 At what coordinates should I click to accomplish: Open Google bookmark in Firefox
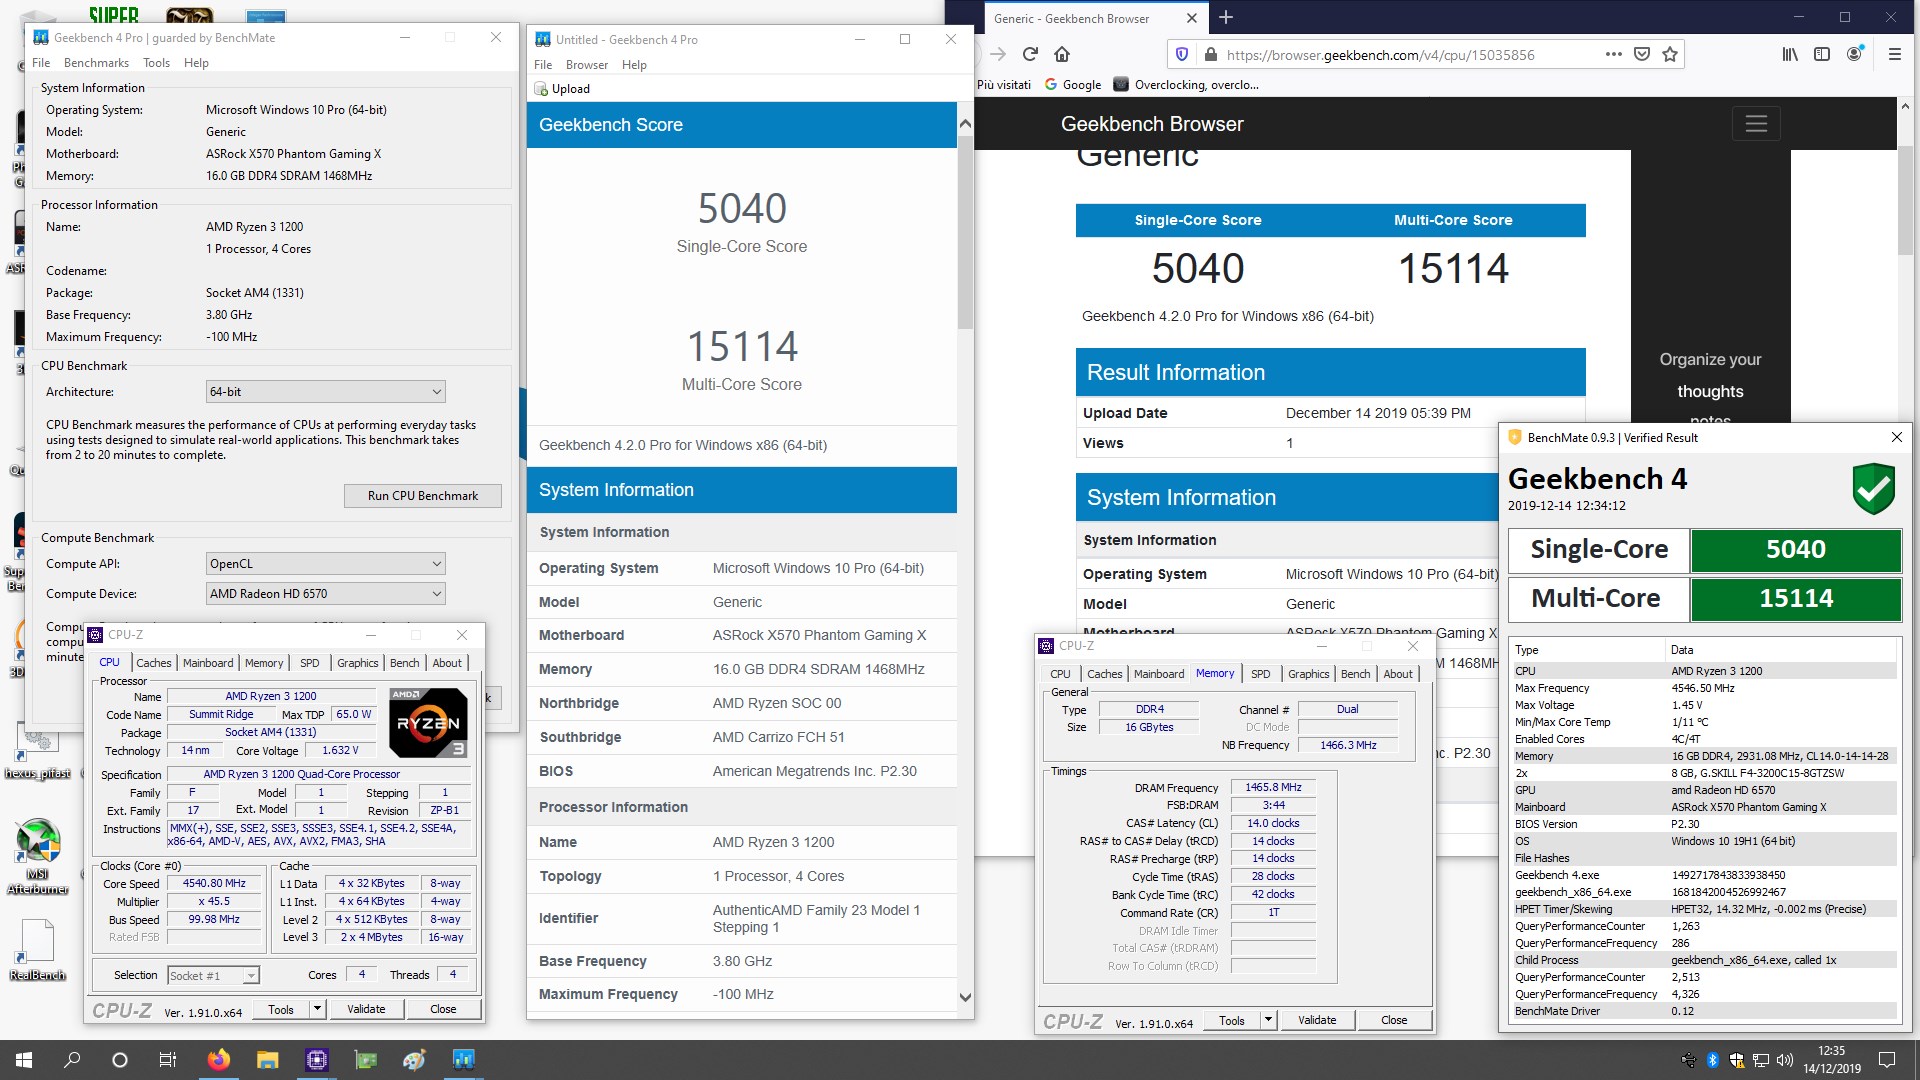[1072, 85]
